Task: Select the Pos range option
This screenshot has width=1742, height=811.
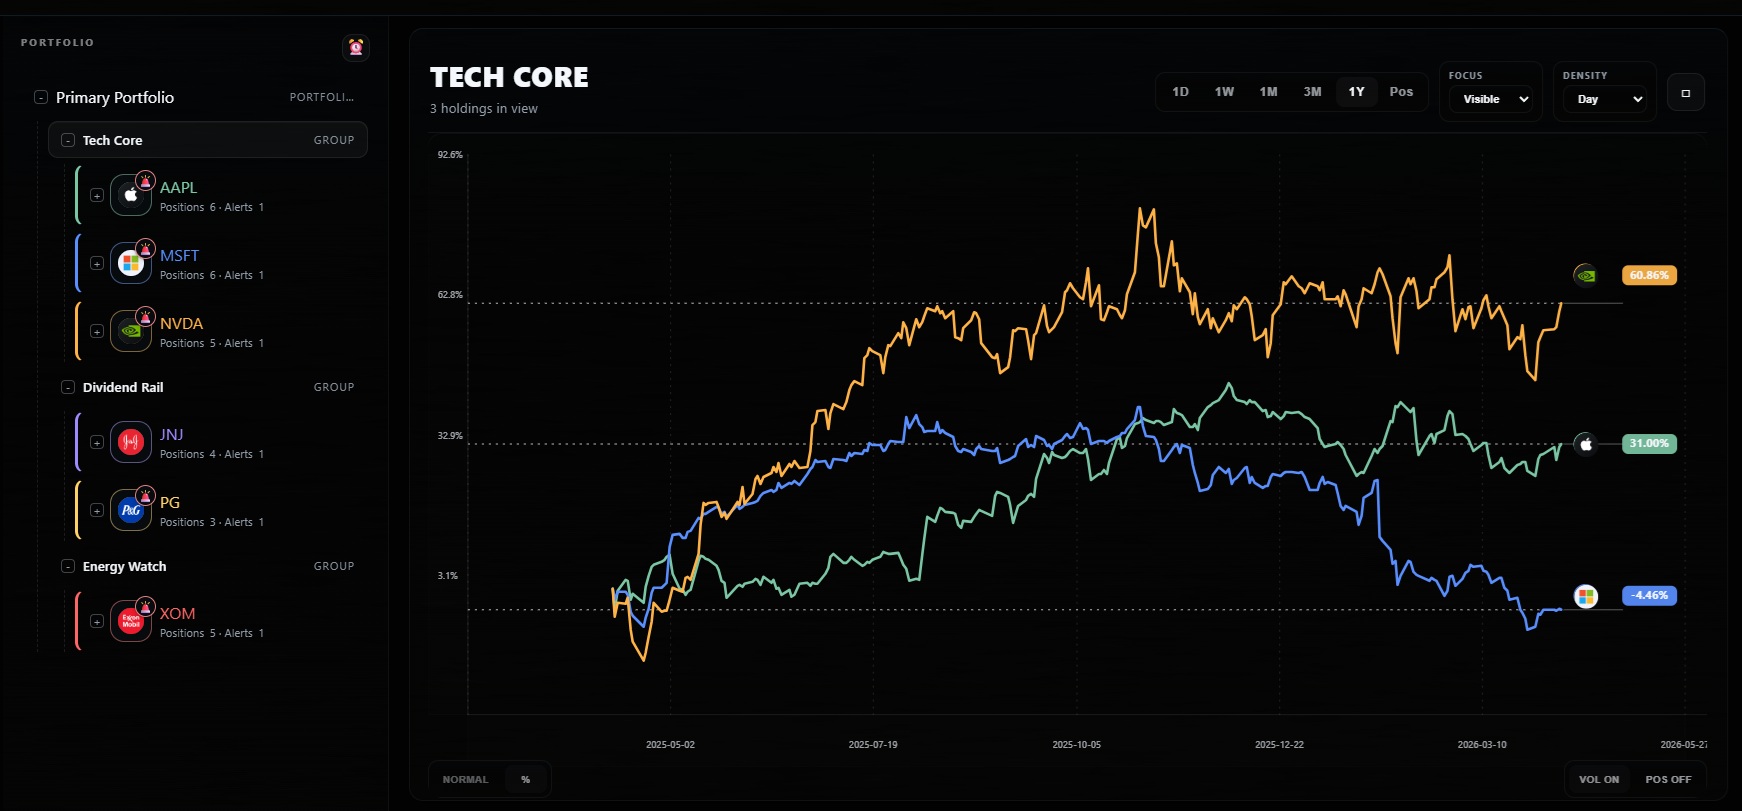Action: tap(1401, 92)
